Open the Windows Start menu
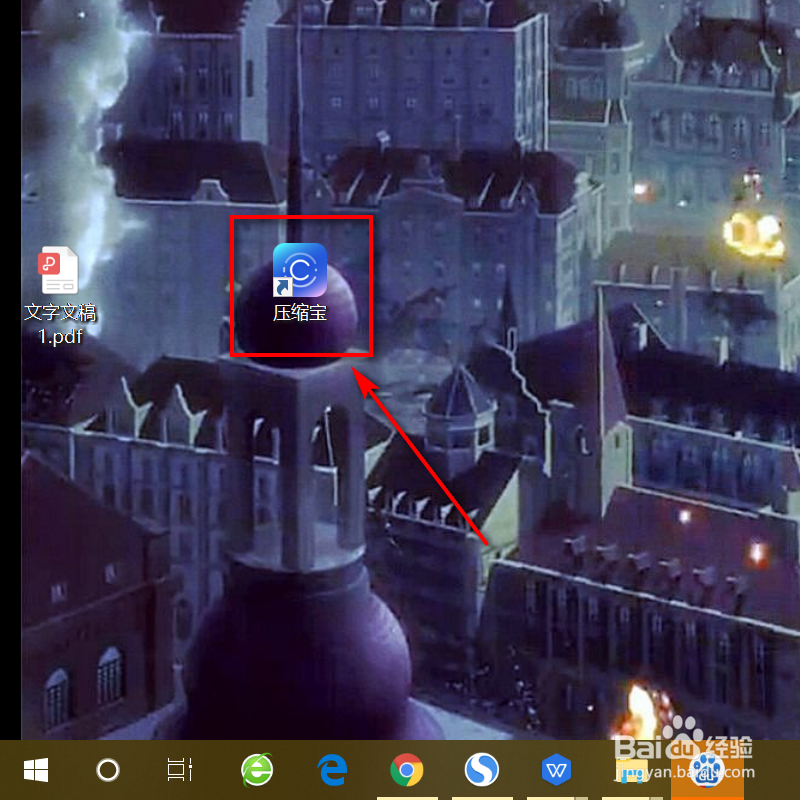The image size is (800, 800). coord(36,770)
